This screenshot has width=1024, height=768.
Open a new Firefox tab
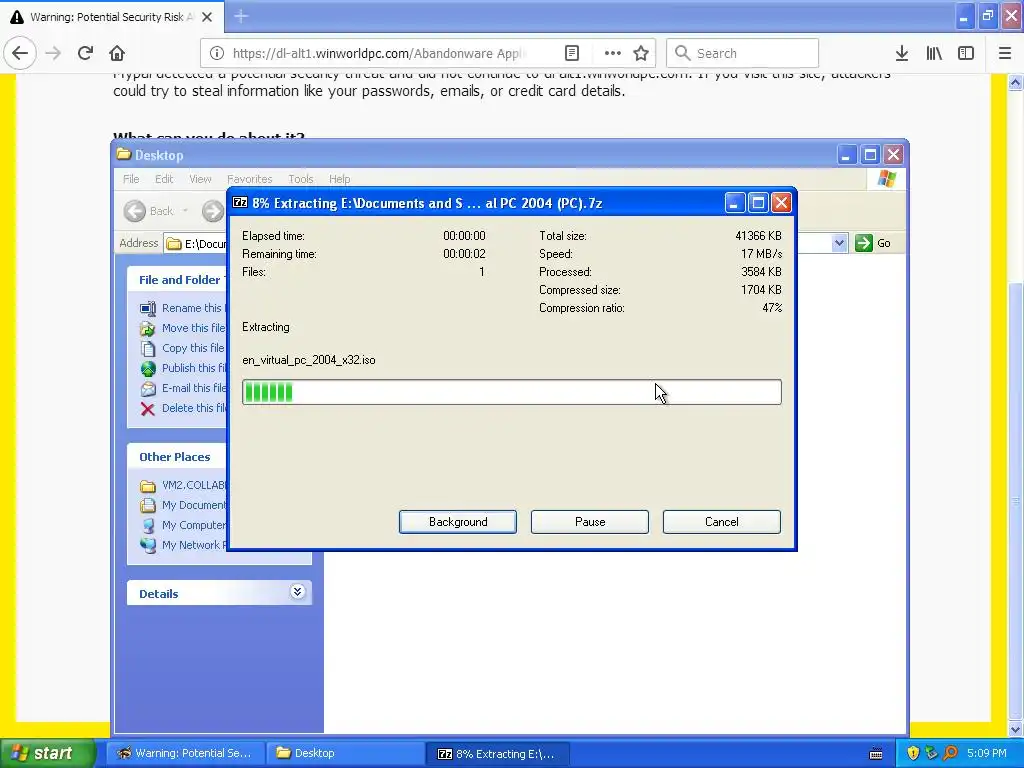click(240, 16)
